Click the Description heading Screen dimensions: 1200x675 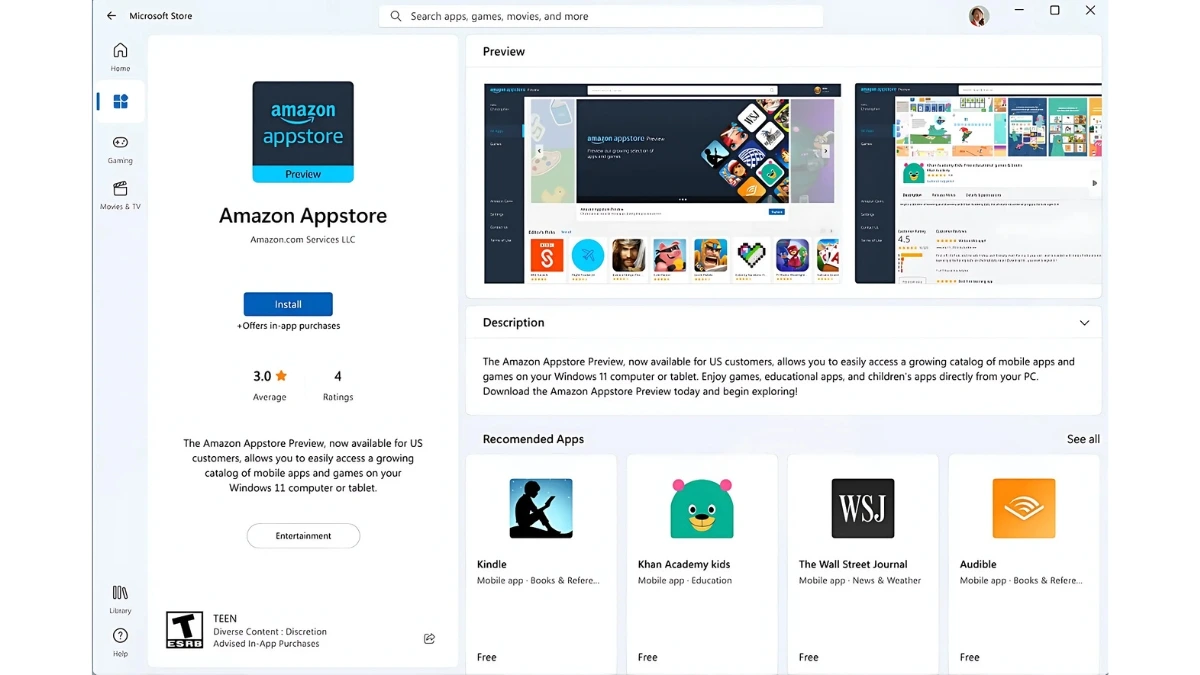[x=514, y=323]
